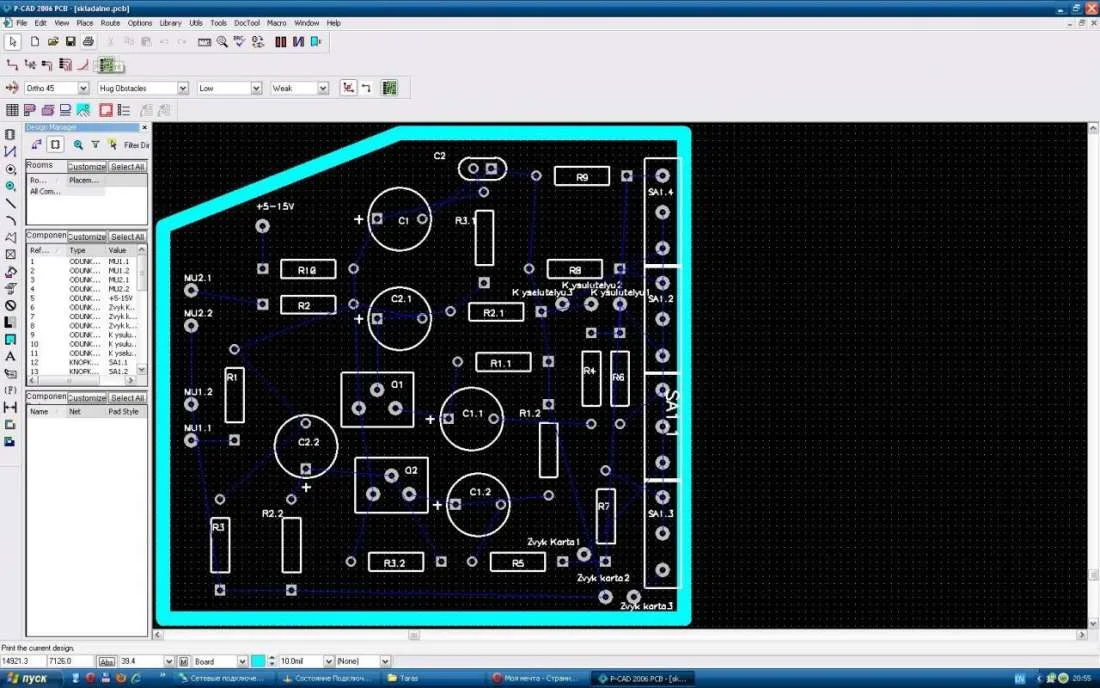This screenshot has height=688, width=1100.
Task: Select the fanout route tool
Action: pos(30,65)
